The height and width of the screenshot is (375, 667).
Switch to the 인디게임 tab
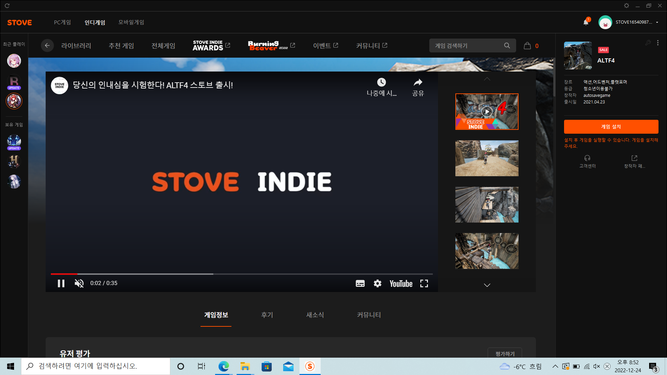pyautogui.click(x=95, y=23)
